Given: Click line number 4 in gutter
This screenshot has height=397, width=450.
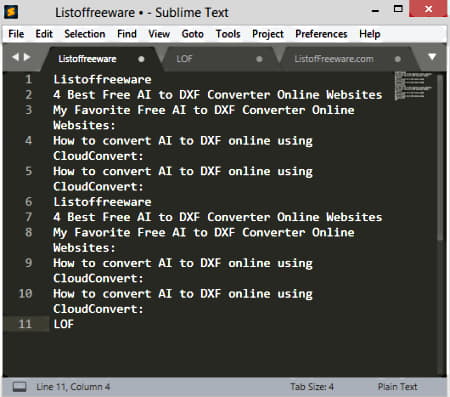Looking at the screenshot, I should pos(29,140).
